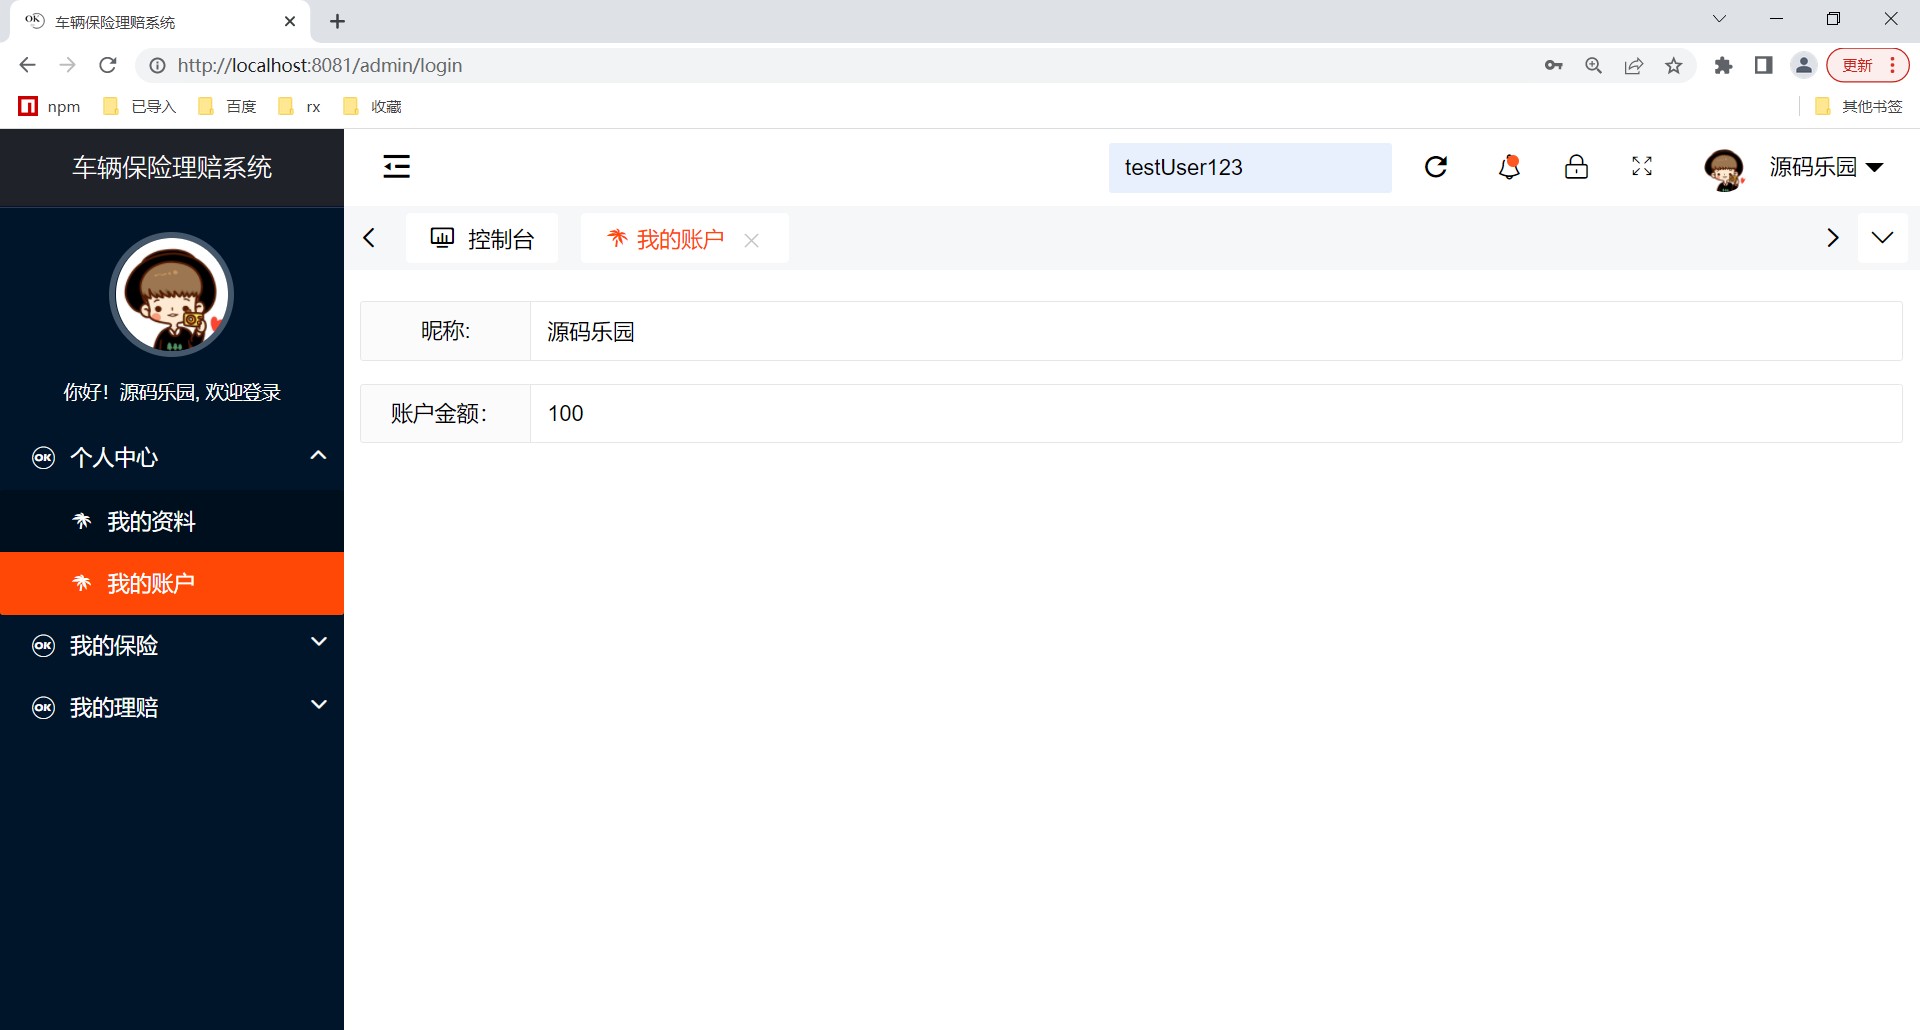The image size is (1920, 1030).
Task: Reload page with browser refresh button
Action: (108, 65)
